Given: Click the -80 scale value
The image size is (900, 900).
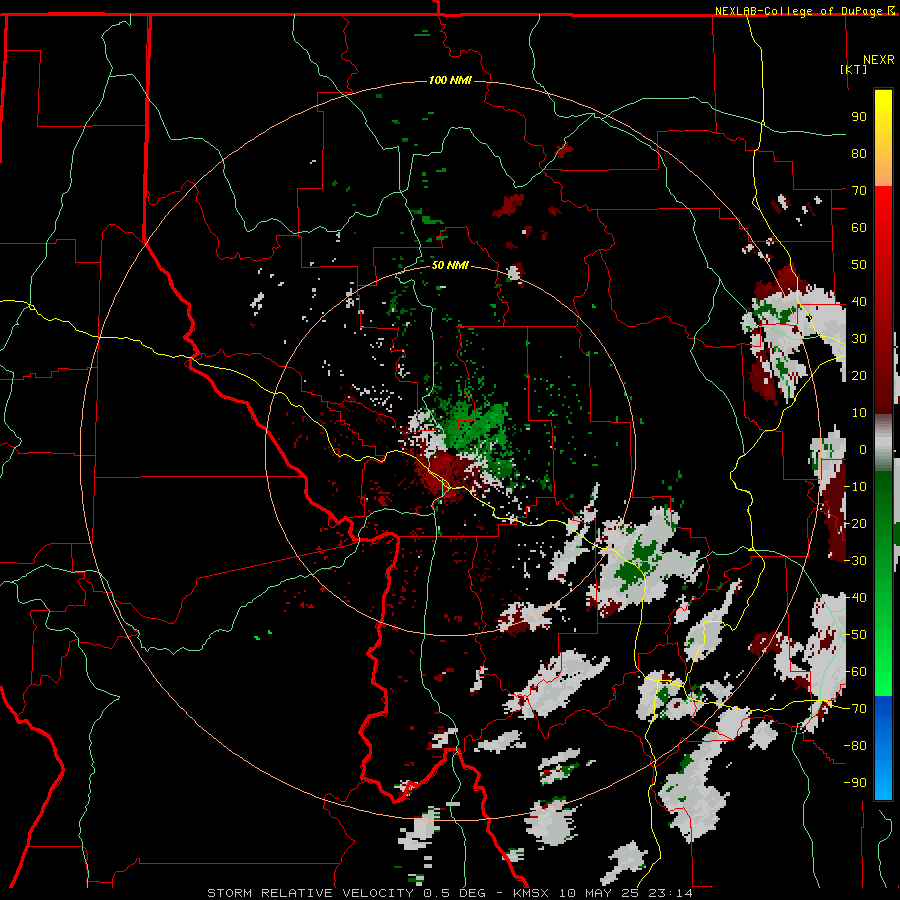Looking at the screenshot, I should (x=856, y=746).
